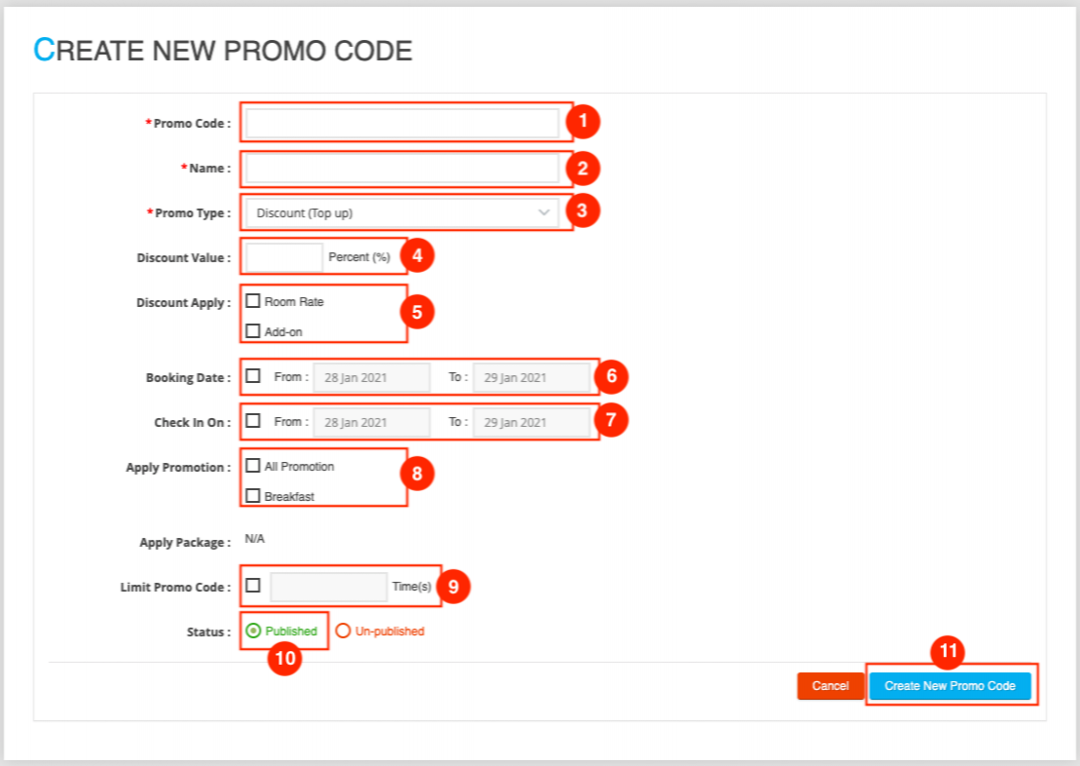
Task: Toggle the Check In On checkbox
Action: pos(253,421)
